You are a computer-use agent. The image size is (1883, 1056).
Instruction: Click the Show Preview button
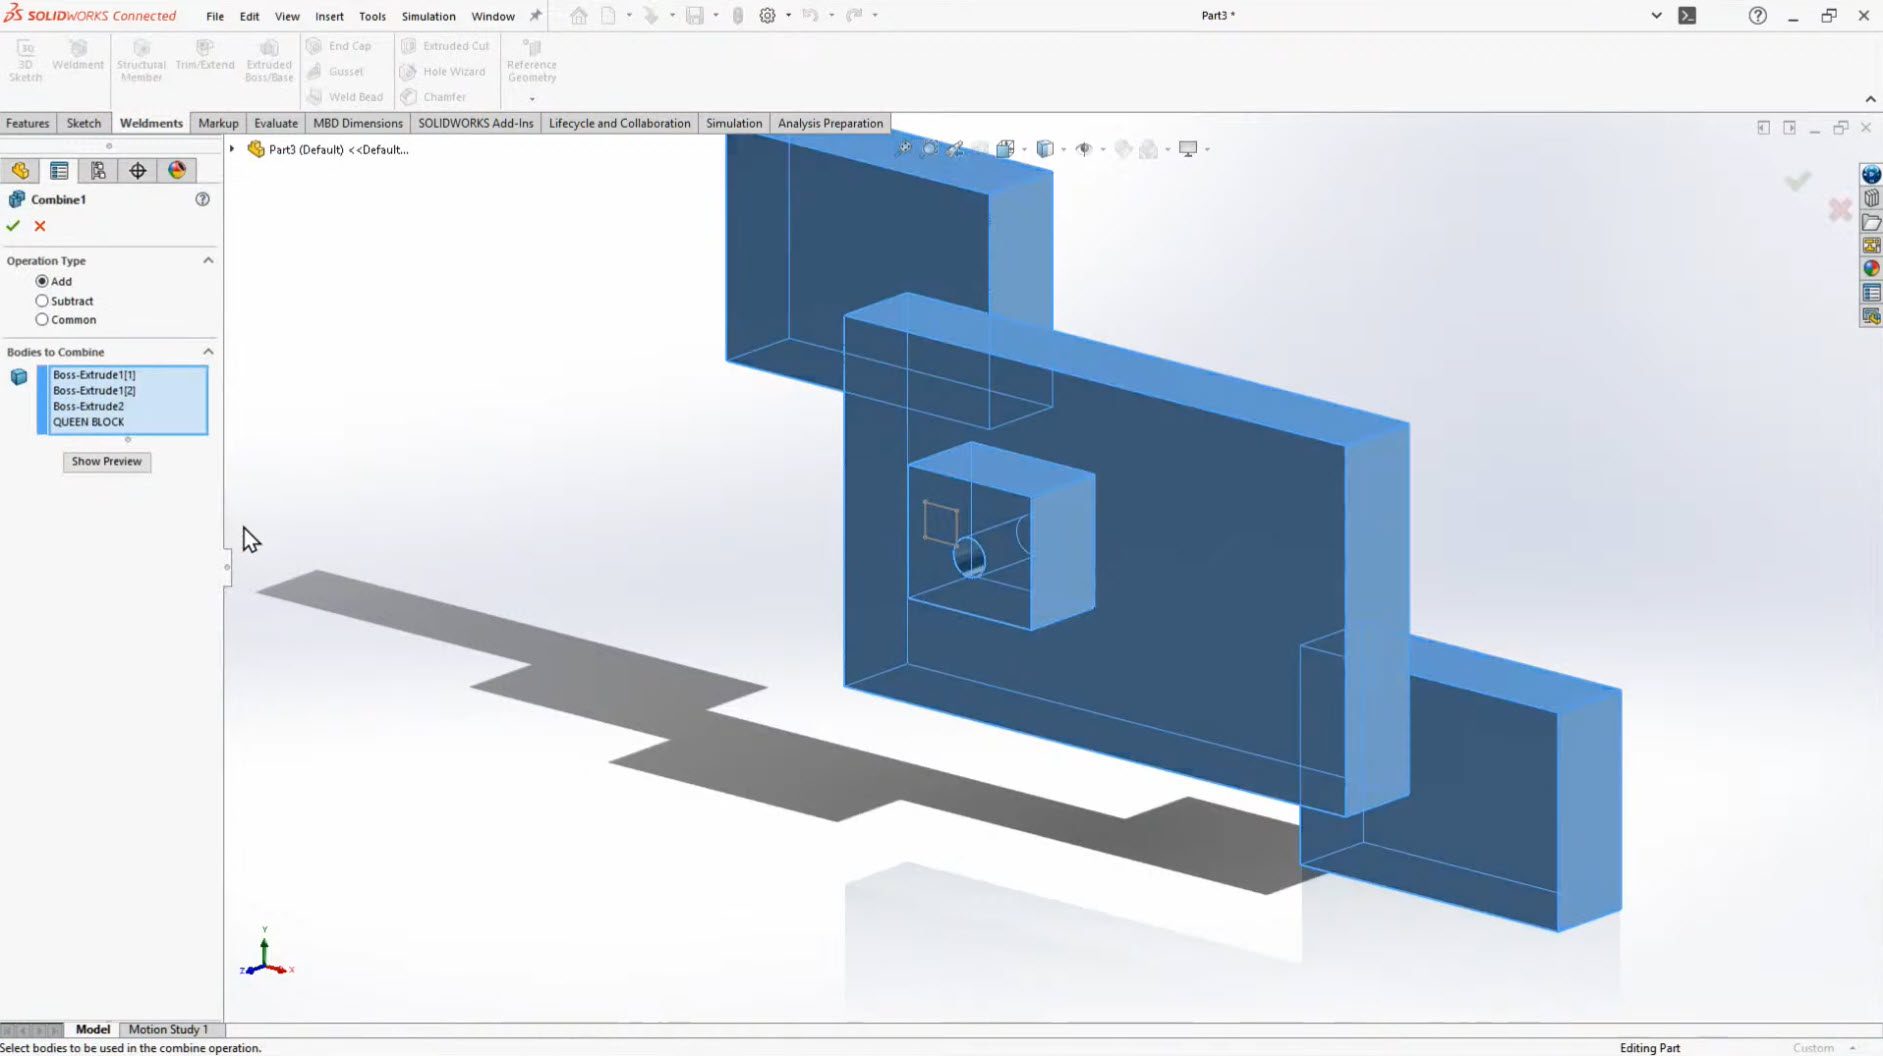coord(106,461)
